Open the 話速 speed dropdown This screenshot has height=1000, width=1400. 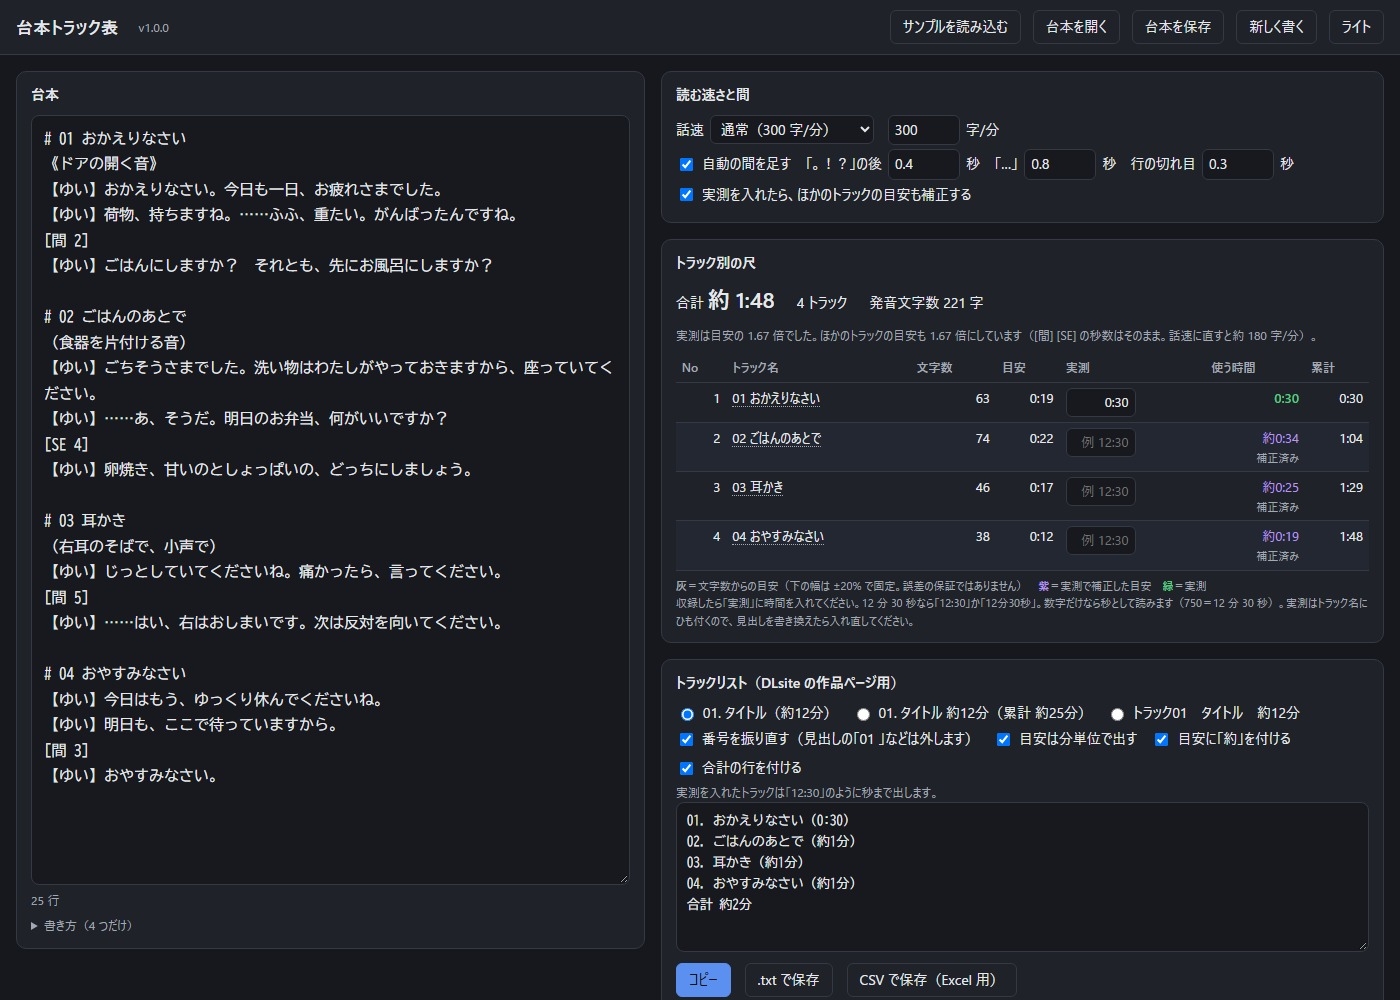792,130
